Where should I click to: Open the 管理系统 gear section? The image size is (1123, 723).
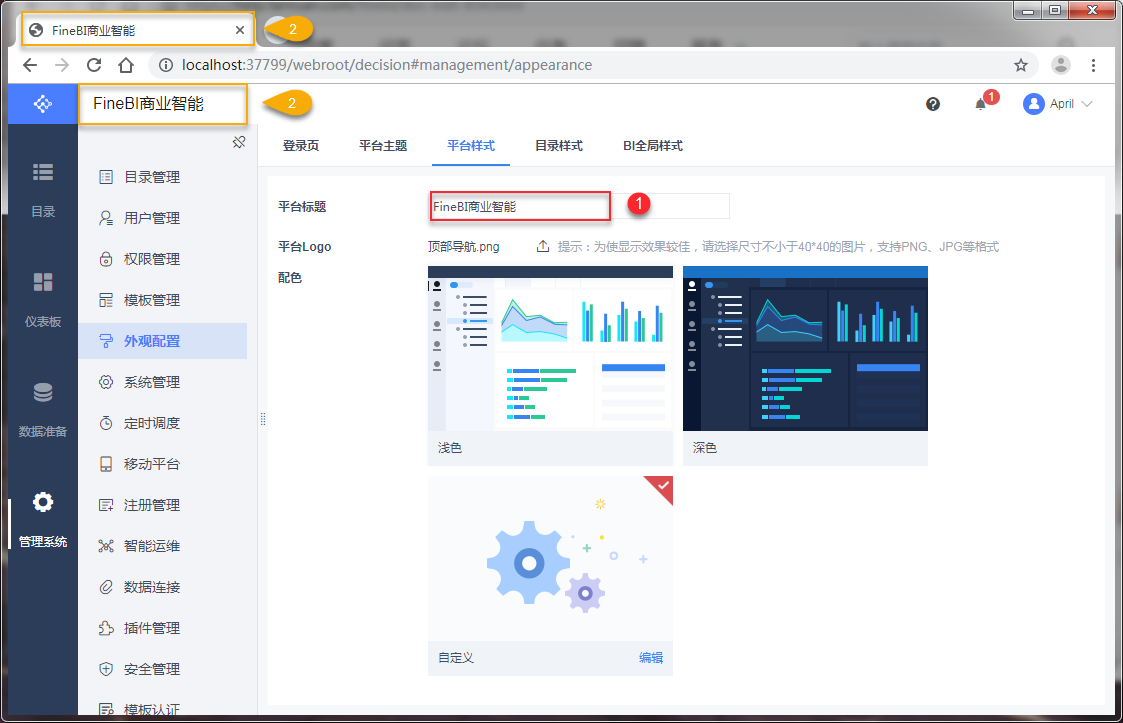pyautogui.click(x=43, y=519)
